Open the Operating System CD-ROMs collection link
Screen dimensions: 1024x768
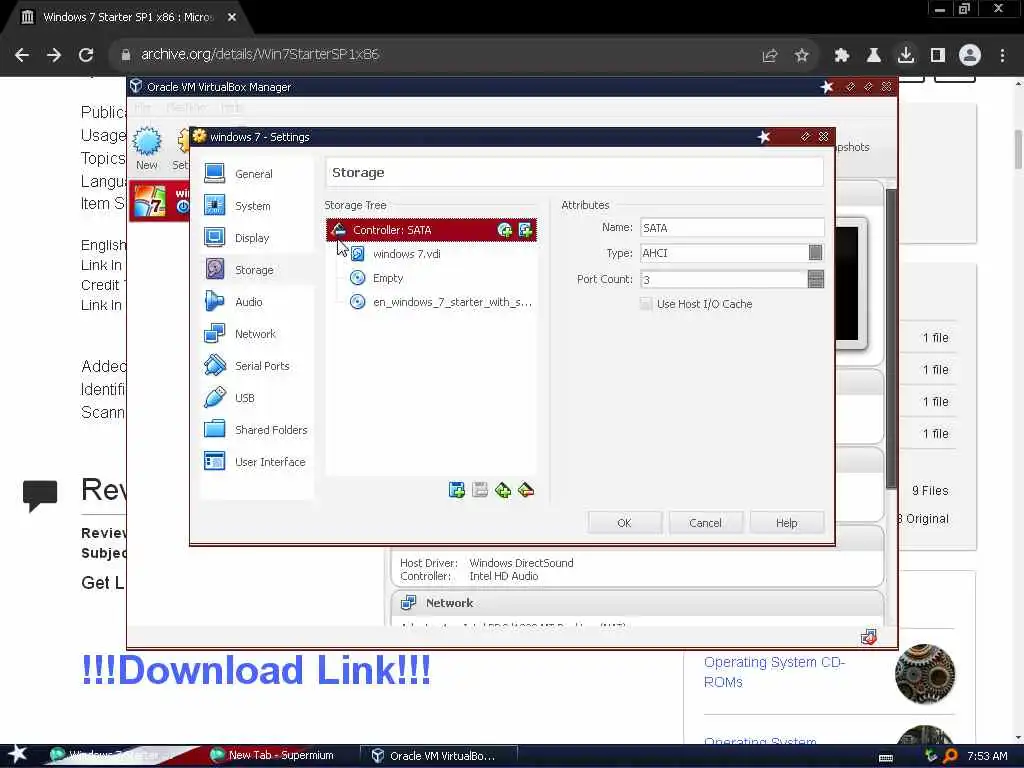pos(774,671)
